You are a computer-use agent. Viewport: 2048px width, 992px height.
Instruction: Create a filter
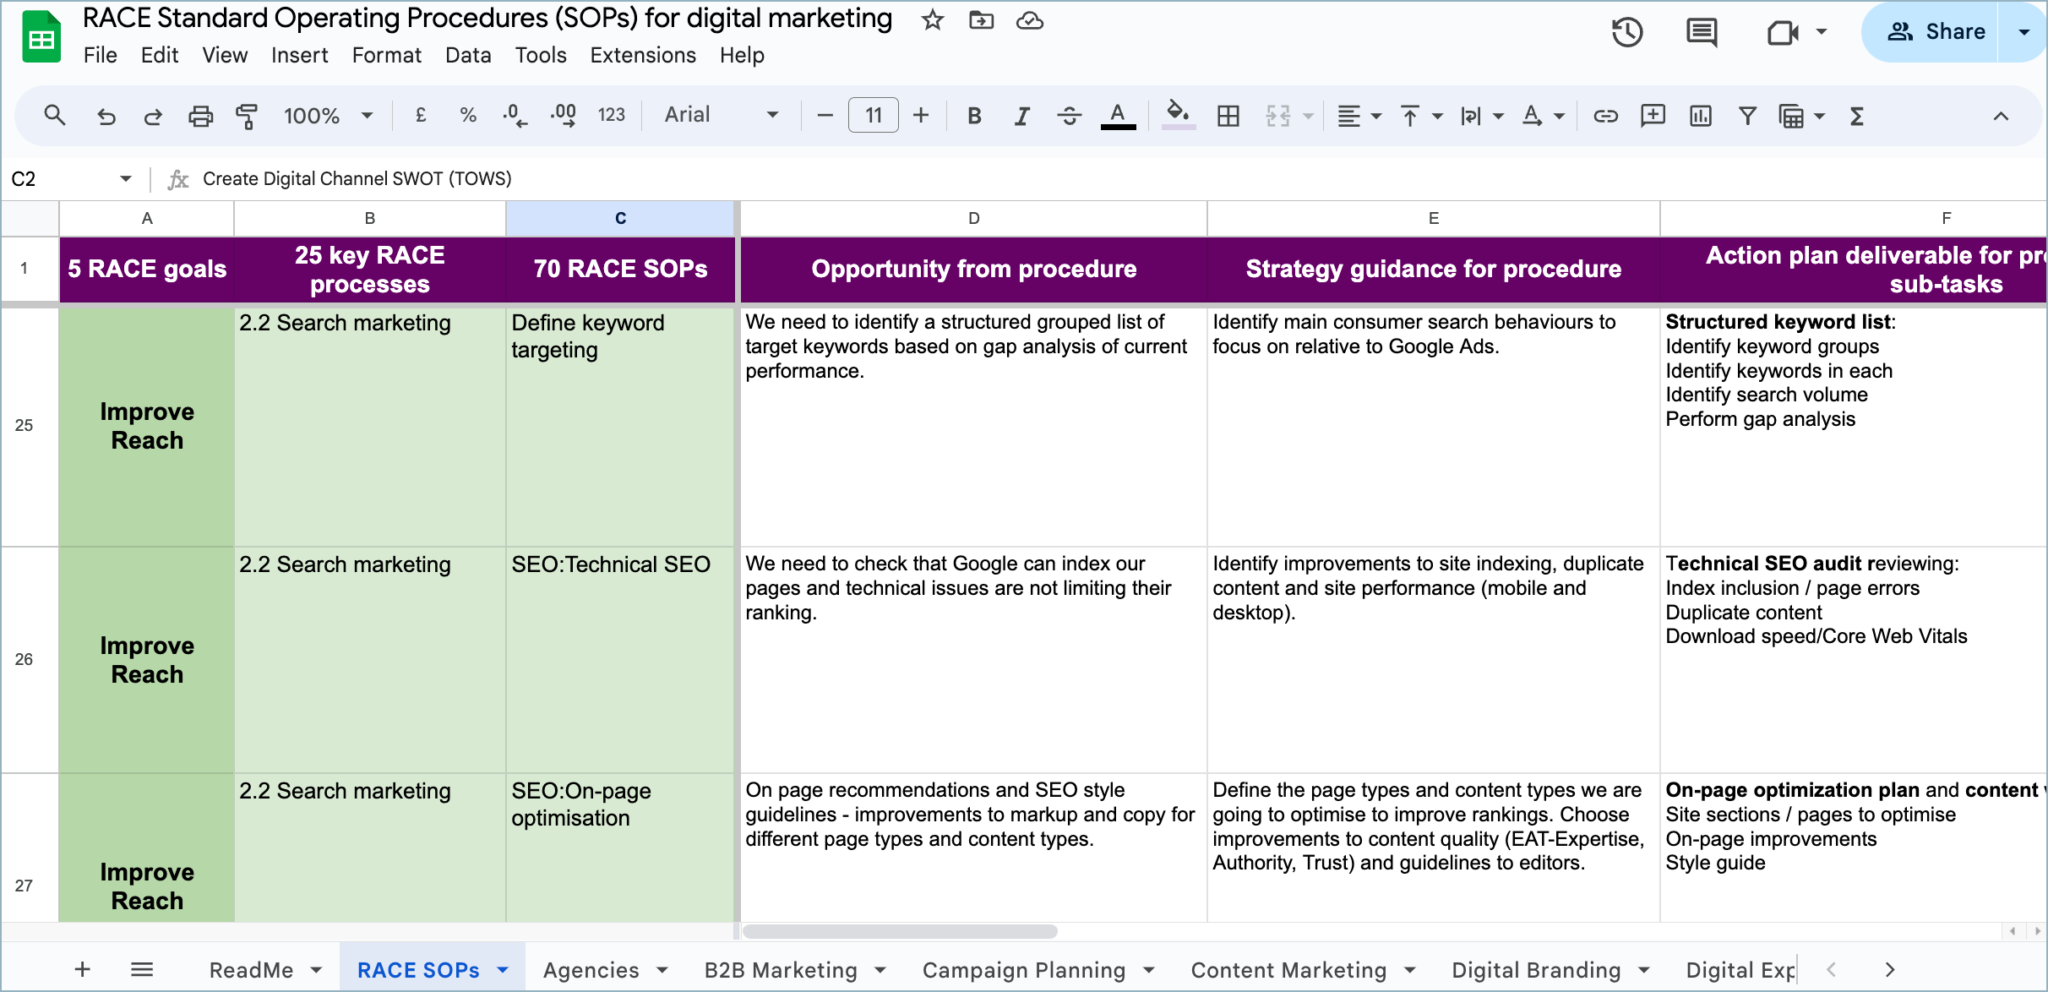click(1747, 115)
